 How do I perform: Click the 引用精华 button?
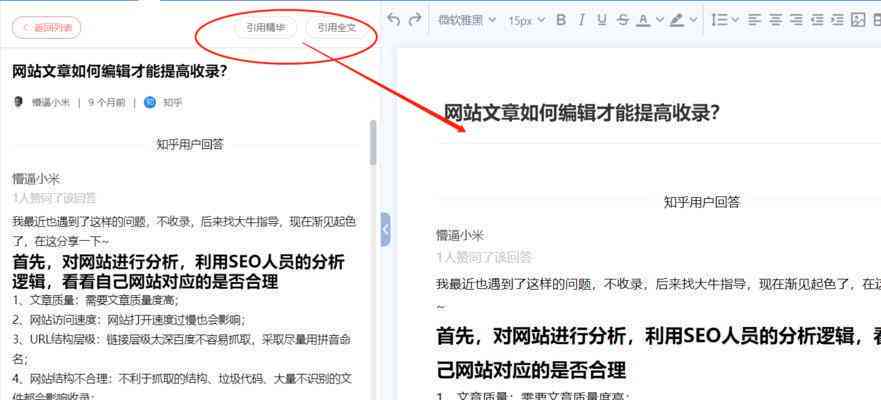(x=266, y=28)
